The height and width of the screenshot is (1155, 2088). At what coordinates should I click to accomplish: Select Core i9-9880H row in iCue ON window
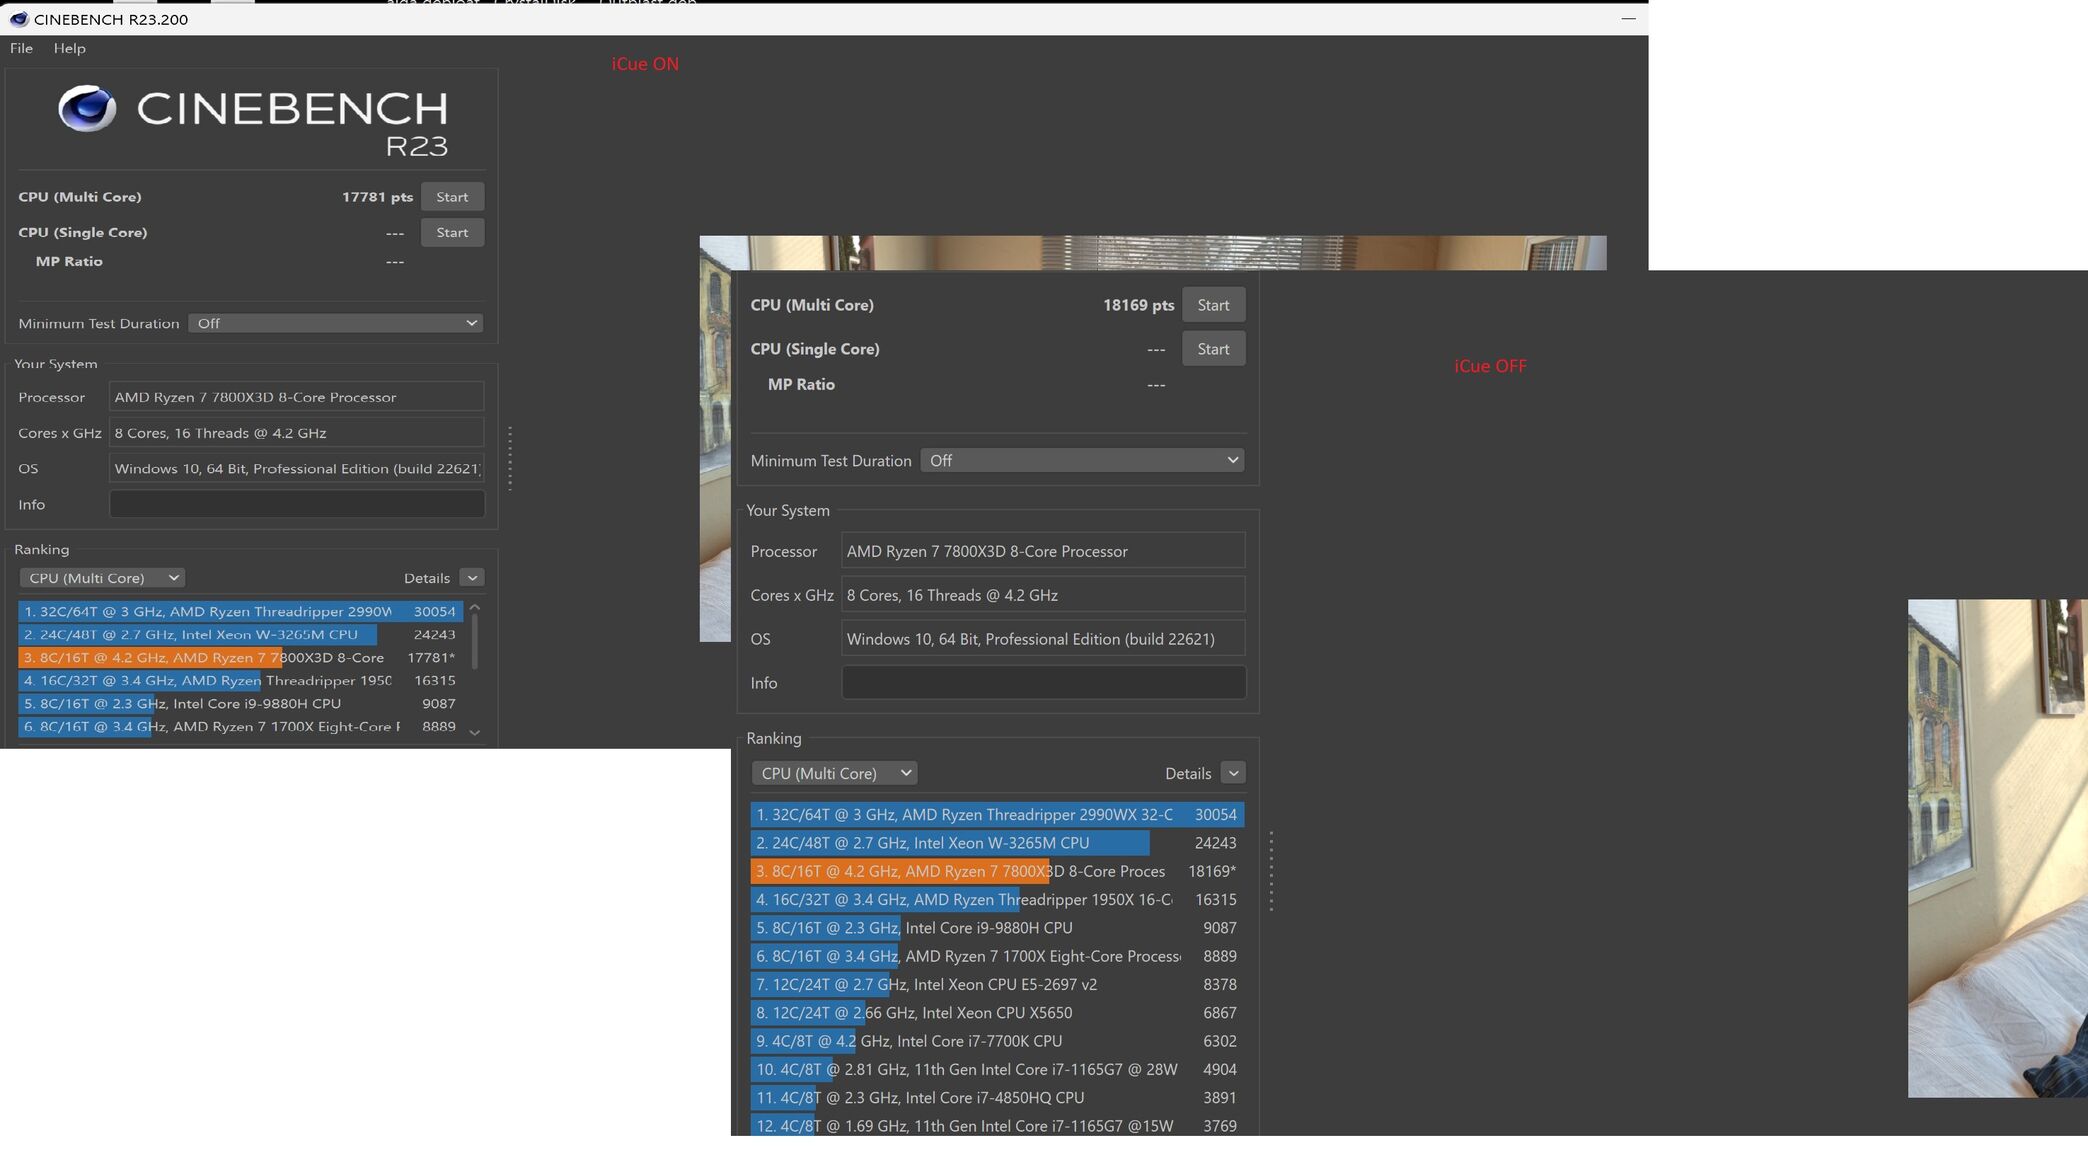pyautogui.click(x=240, y=703)
